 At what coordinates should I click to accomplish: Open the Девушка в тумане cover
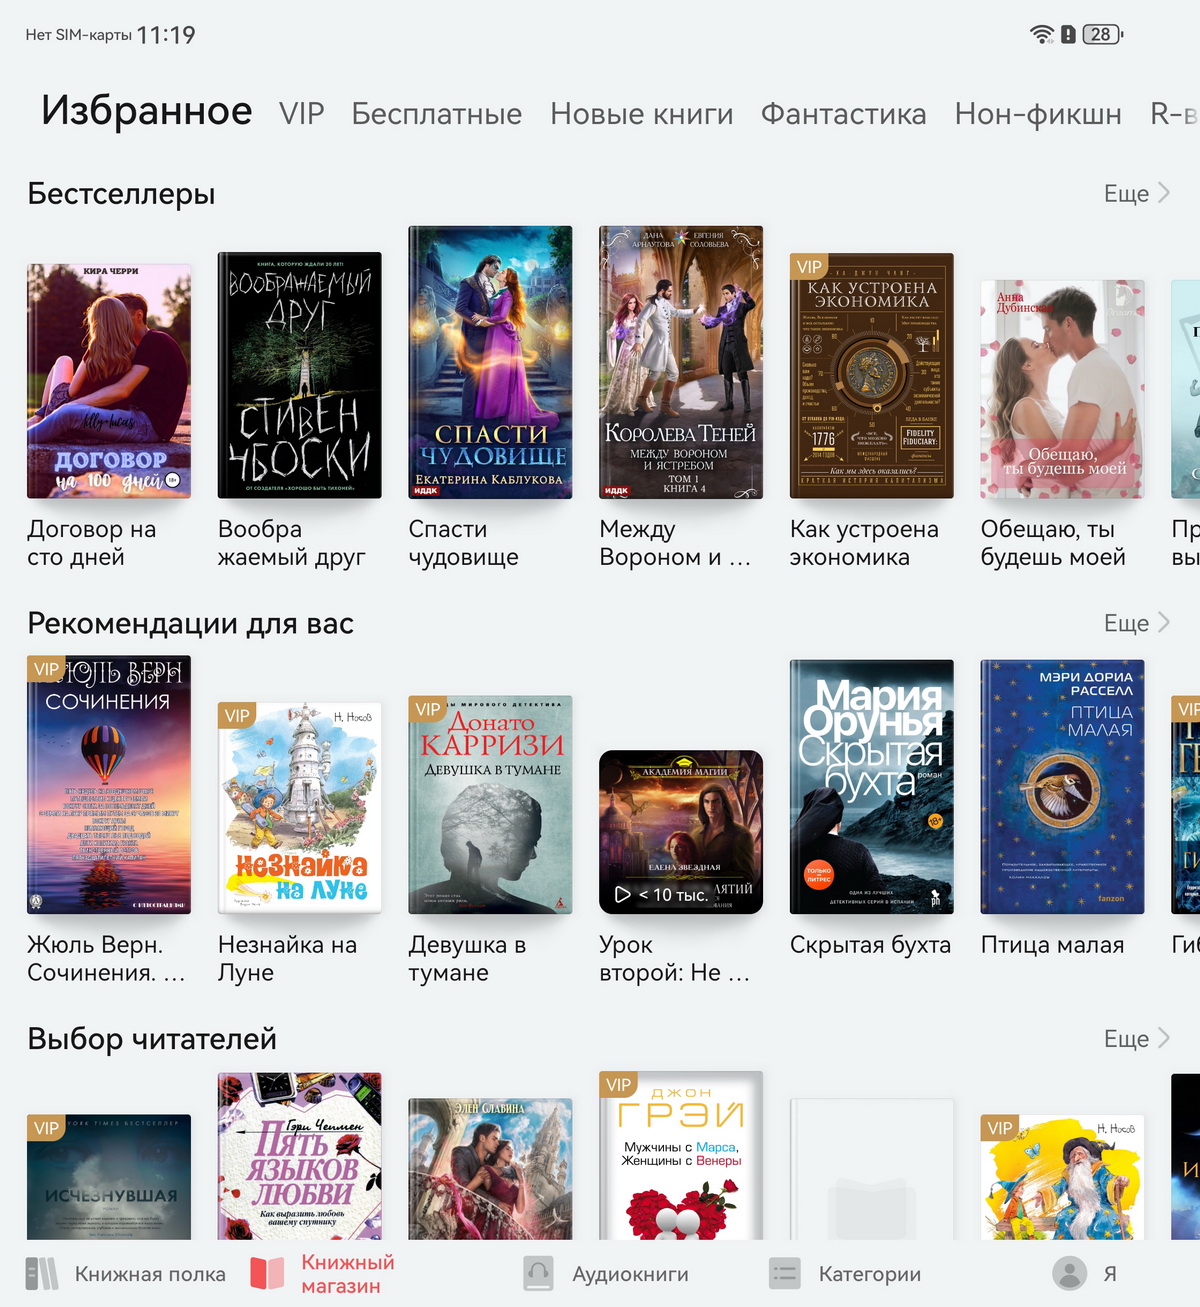[490, 805]
